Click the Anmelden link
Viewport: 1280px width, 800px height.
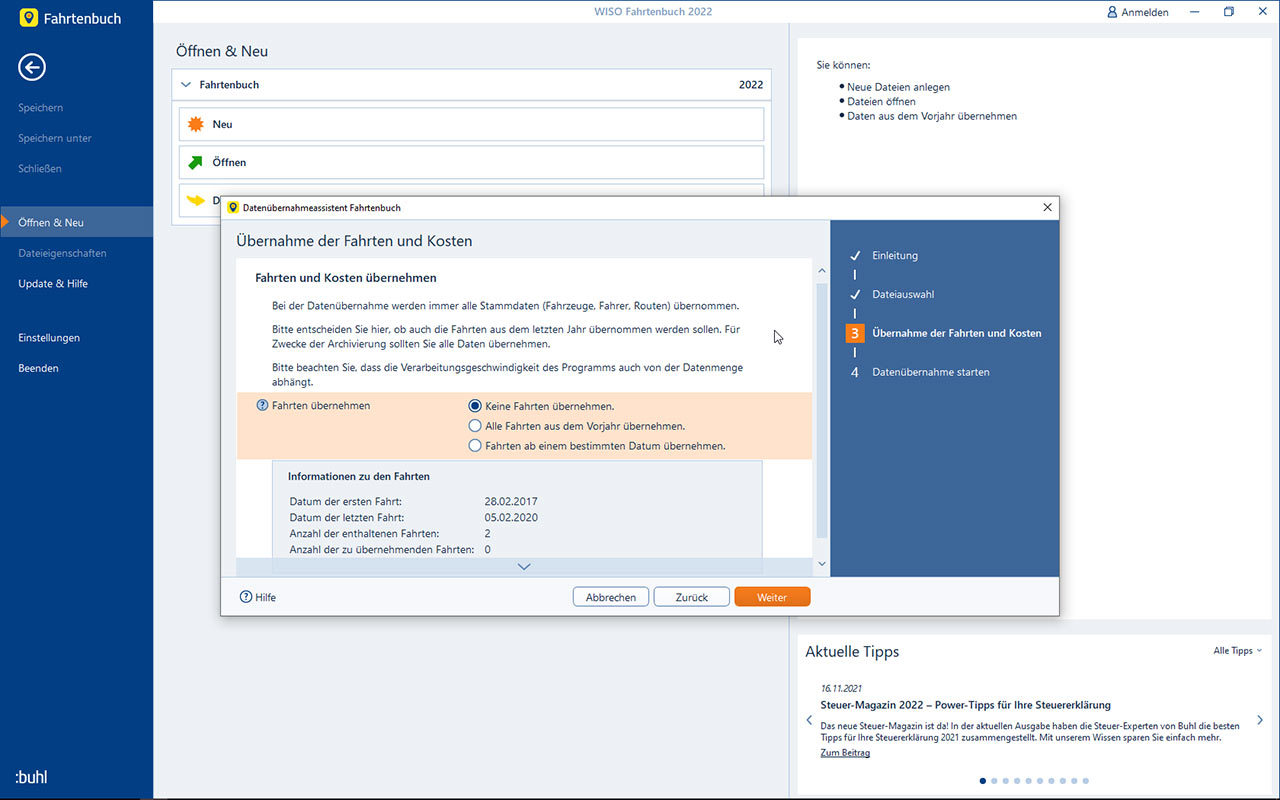click(x=1145, y=12)
